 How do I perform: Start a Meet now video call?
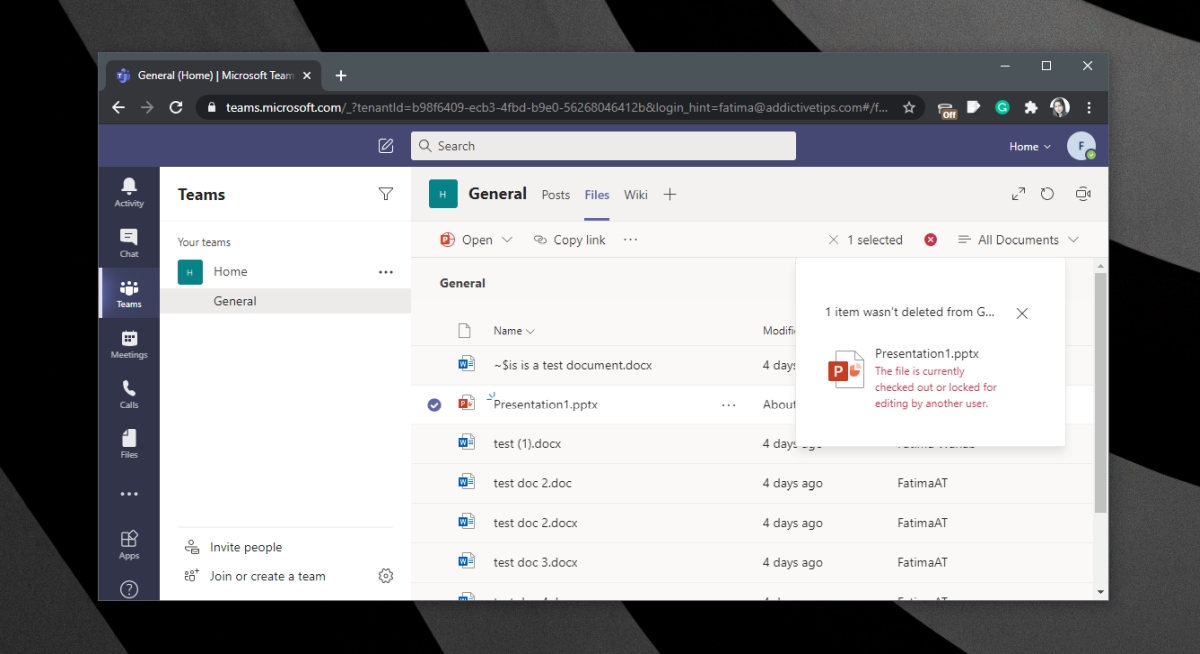(x=1082, y=194)
